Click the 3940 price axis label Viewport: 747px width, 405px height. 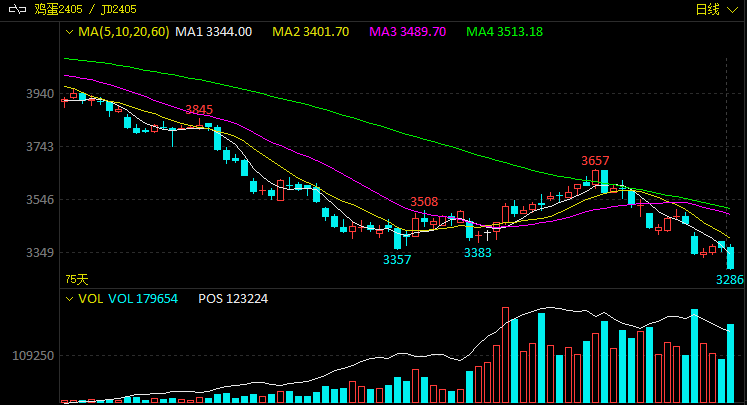click(x=40, y=94)
